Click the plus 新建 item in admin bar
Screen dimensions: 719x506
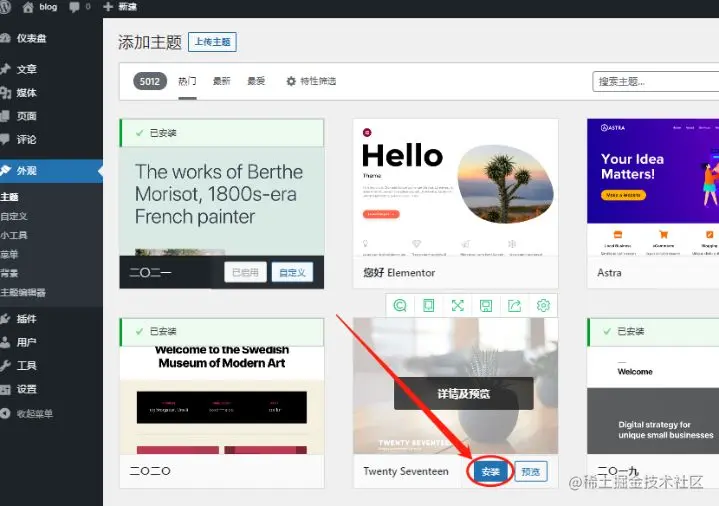click(x=120, y=7)
